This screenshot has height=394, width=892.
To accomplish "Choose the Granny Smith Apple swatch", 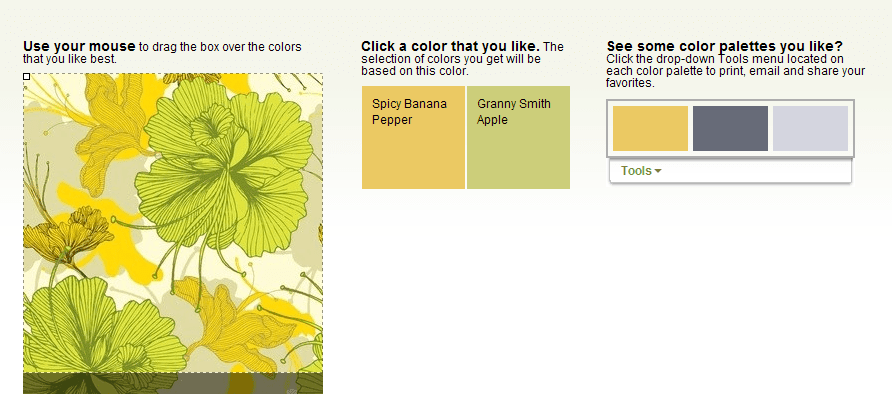I will (518, 137).
